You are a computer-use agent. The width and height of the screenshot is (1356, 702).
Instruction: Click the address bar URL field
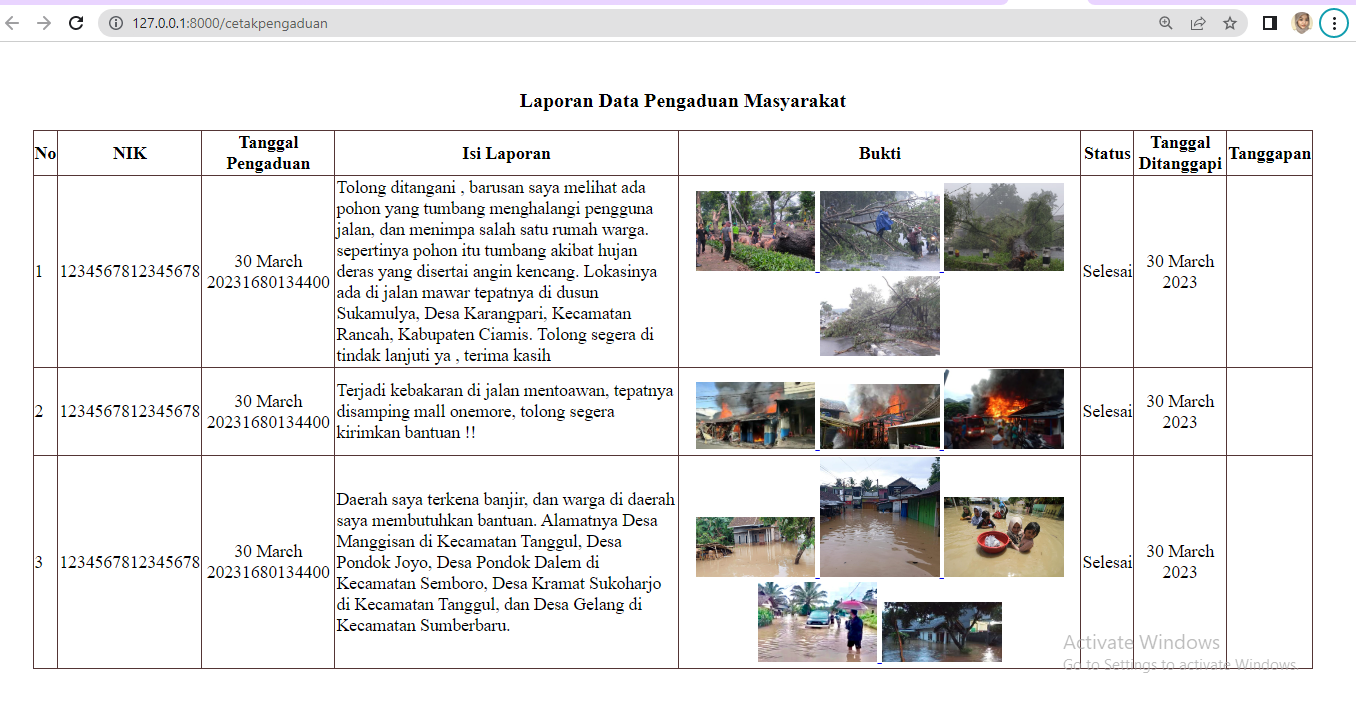pyautogui.click(x=640, y=23)
